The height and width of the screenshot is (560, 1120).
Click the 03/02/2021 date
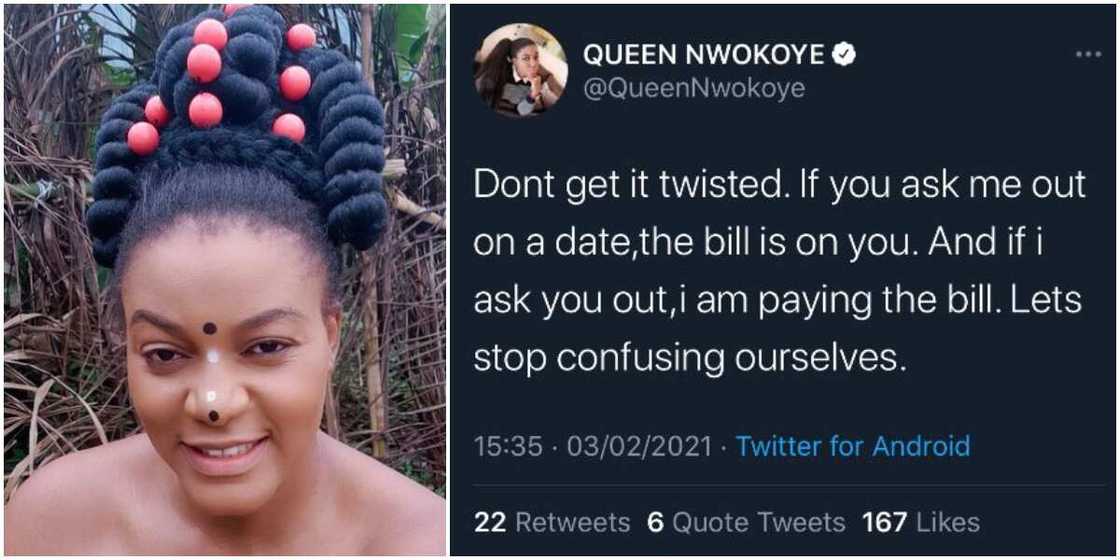coord(639,447)
